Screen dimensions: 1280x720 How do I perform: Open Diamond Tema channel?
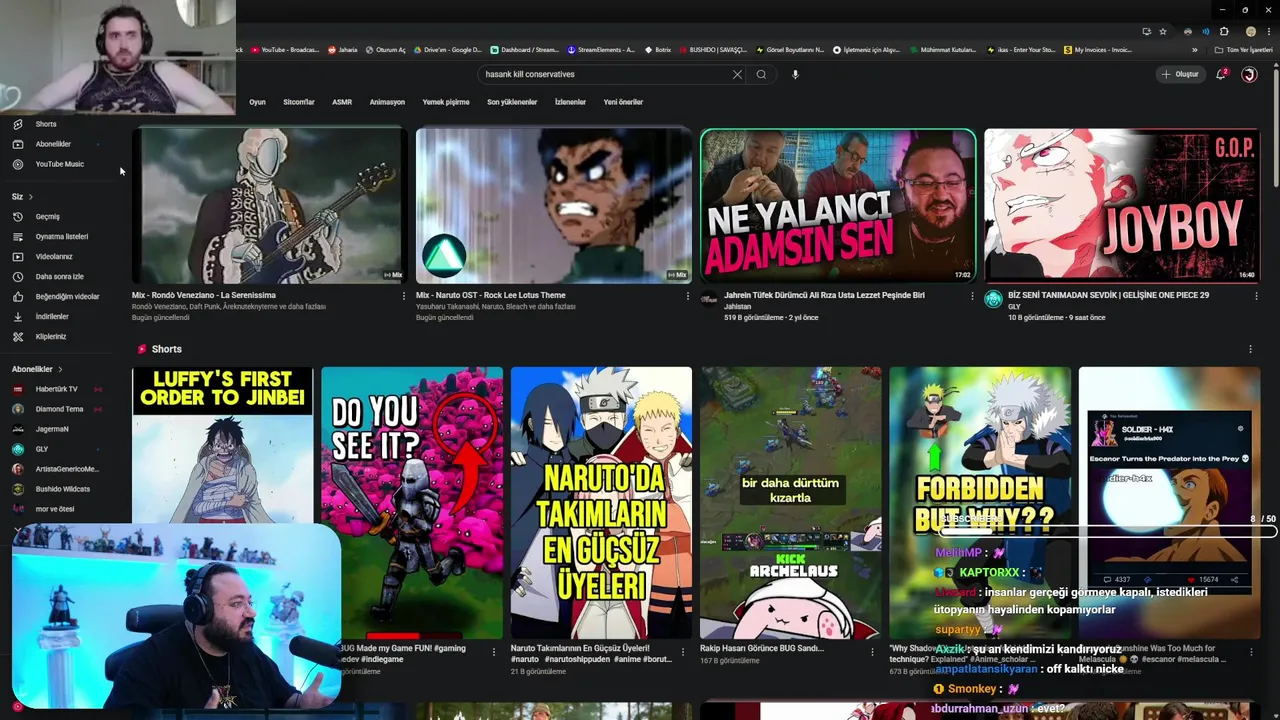point(59,409)
